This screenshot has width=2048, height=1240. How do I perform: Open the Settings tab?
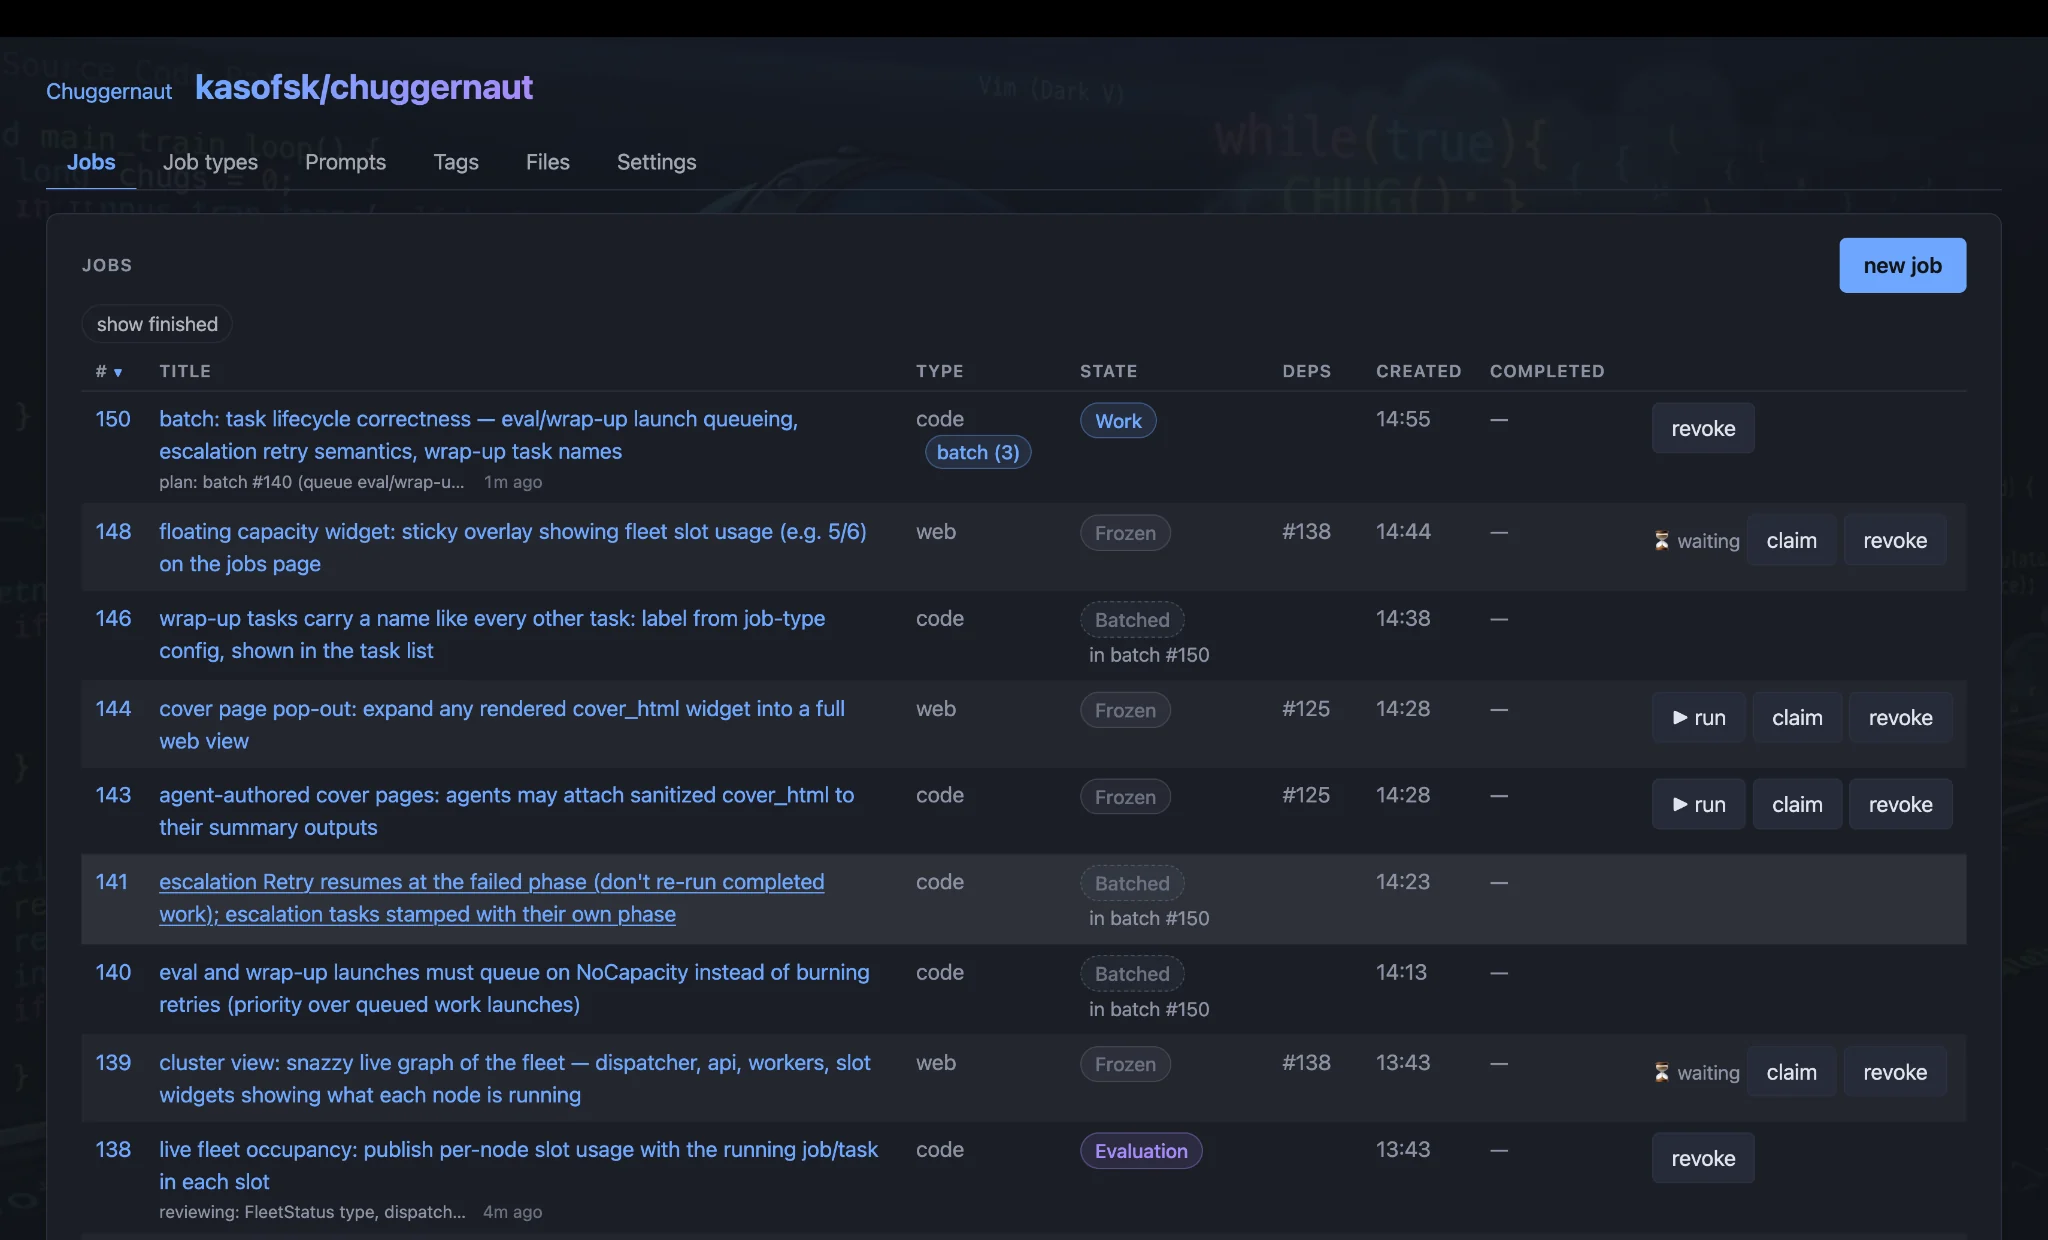(656, 162)
